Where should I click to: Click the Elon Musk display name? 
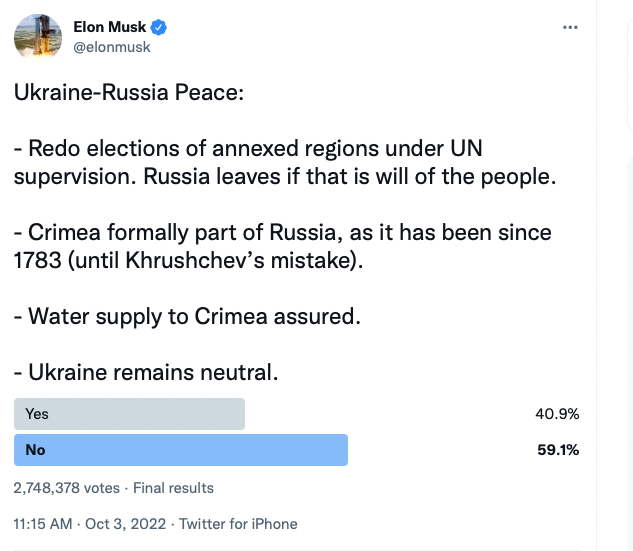[x=109, y=27]
